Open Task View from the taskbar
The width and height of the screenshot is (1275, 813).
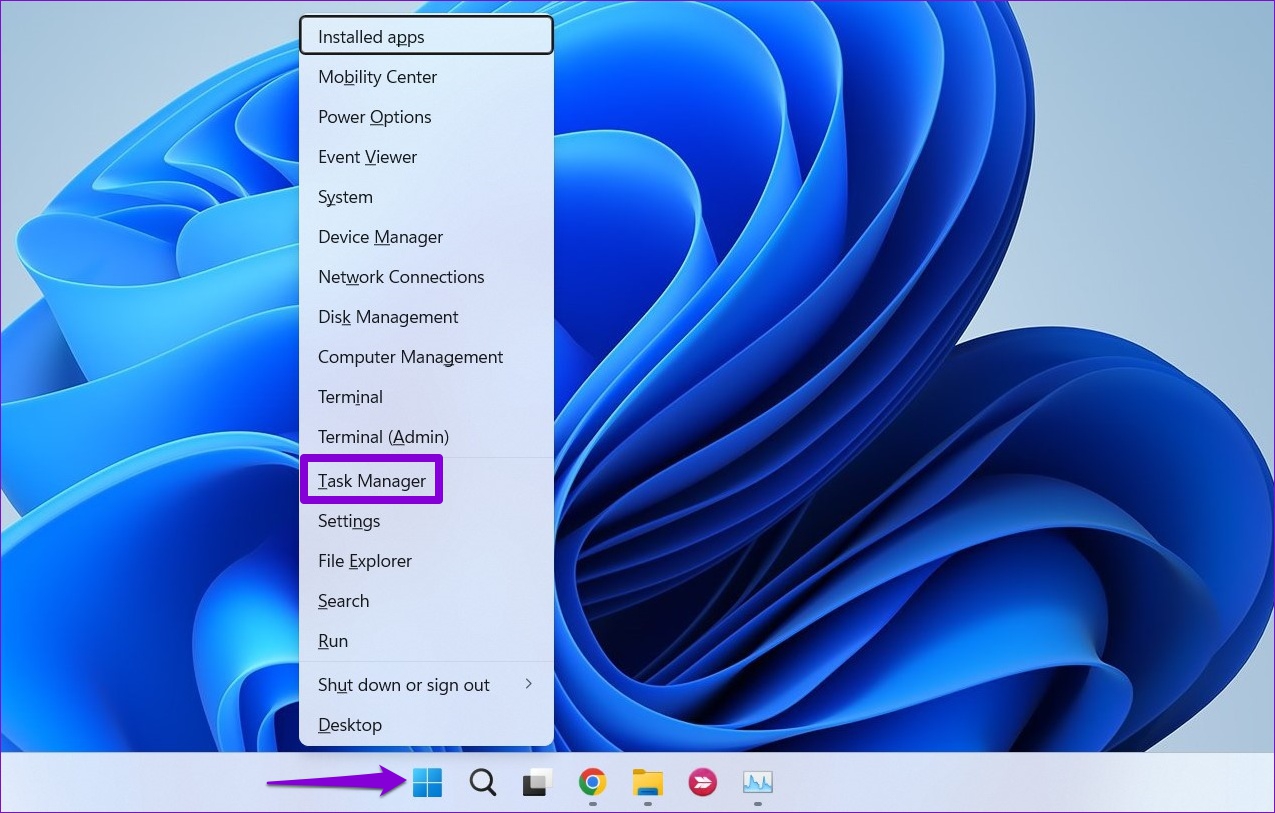point(537,783)
